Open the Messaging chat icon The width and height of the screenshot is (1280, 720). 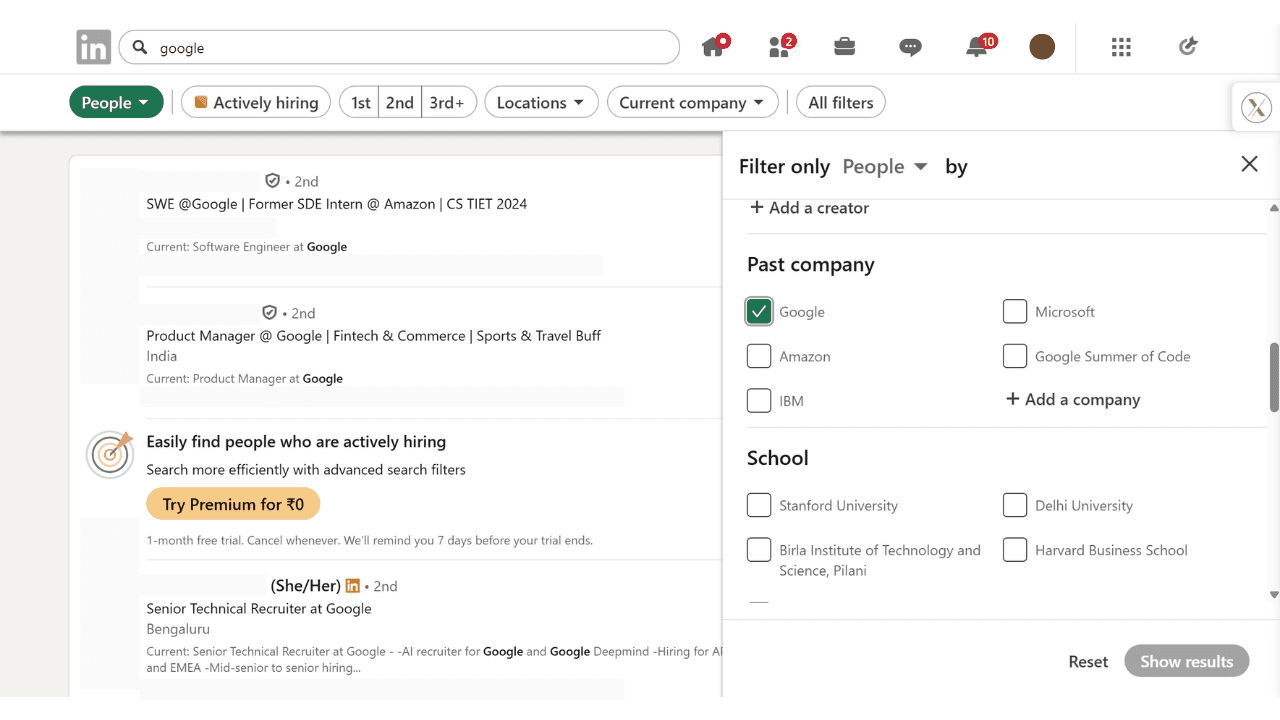click(910, 47)
